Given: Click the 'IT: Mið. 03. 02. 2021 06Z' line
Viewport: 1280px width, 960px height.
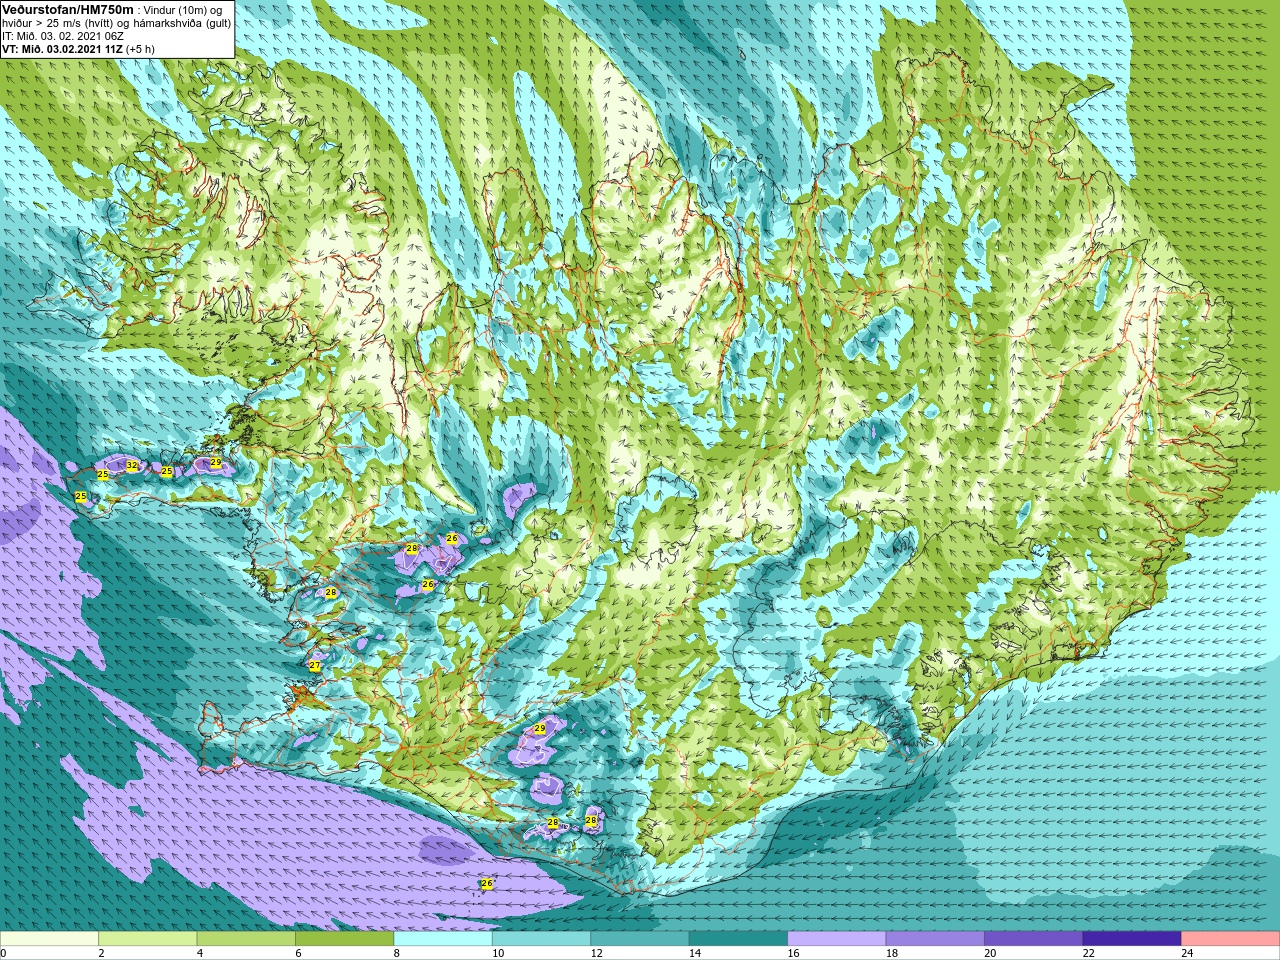Looking at the screenshot, I should pos(62,36).
